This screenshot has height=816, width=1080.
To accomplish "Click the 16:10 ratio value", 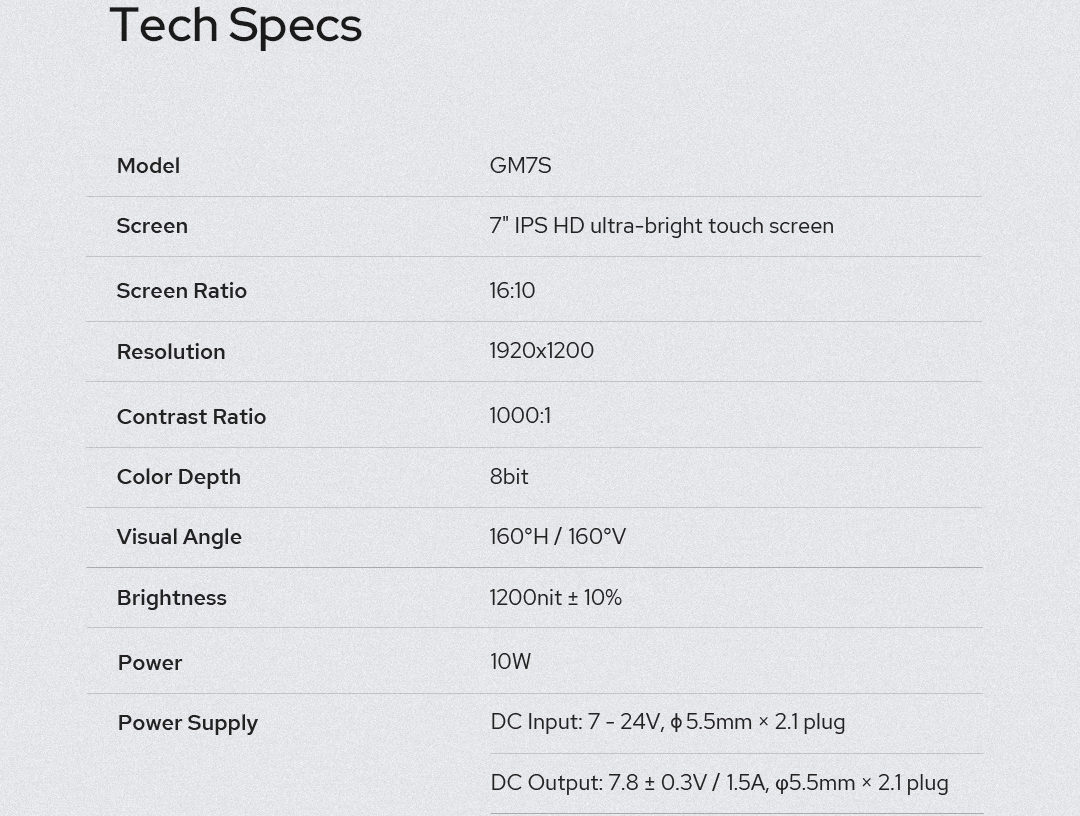I will [512, 291].
